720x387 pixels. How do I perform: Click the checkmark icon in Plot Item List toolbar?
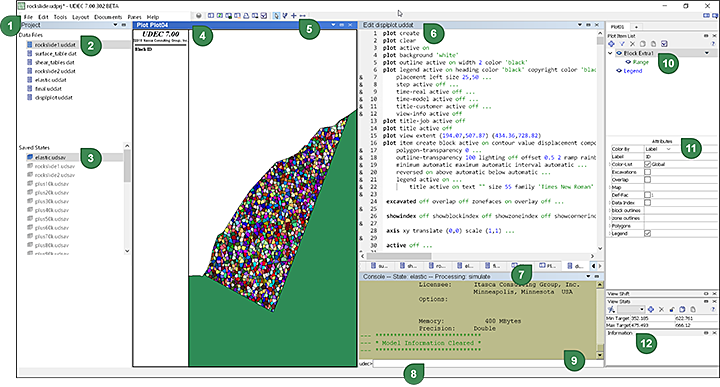point(622,44)
